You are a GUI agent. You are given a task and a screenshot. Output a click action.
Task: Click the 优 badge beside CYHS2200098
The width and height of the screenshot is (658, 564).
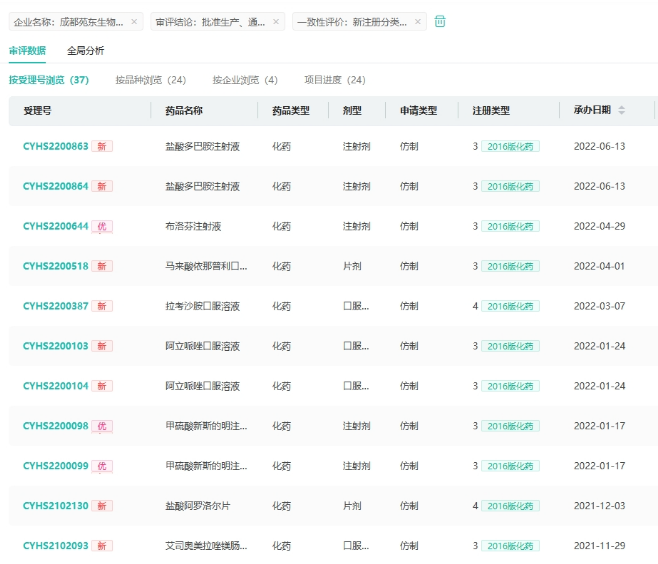[x=102, y=426]
